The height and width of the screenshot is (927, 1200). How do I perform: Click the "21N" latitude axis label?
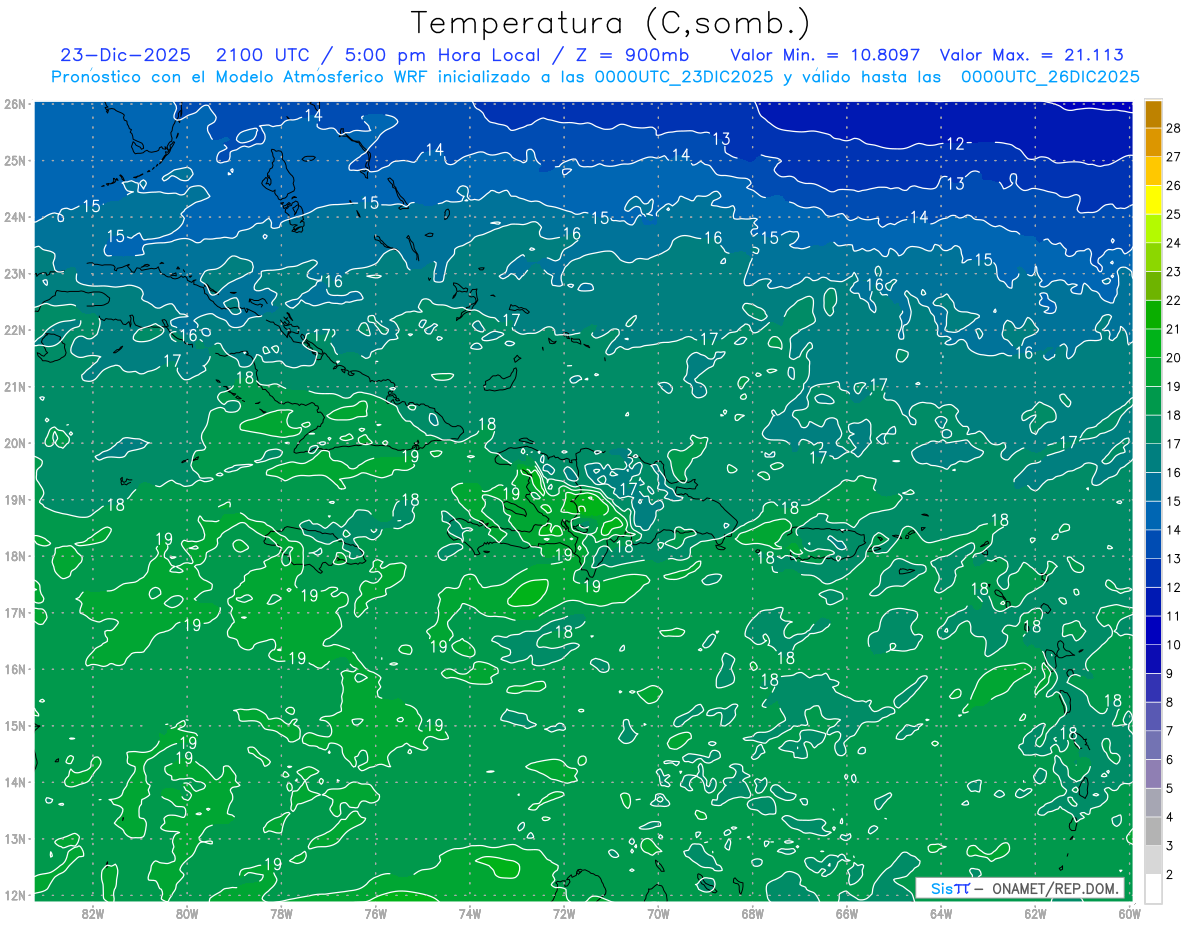(x=14, y=386)
